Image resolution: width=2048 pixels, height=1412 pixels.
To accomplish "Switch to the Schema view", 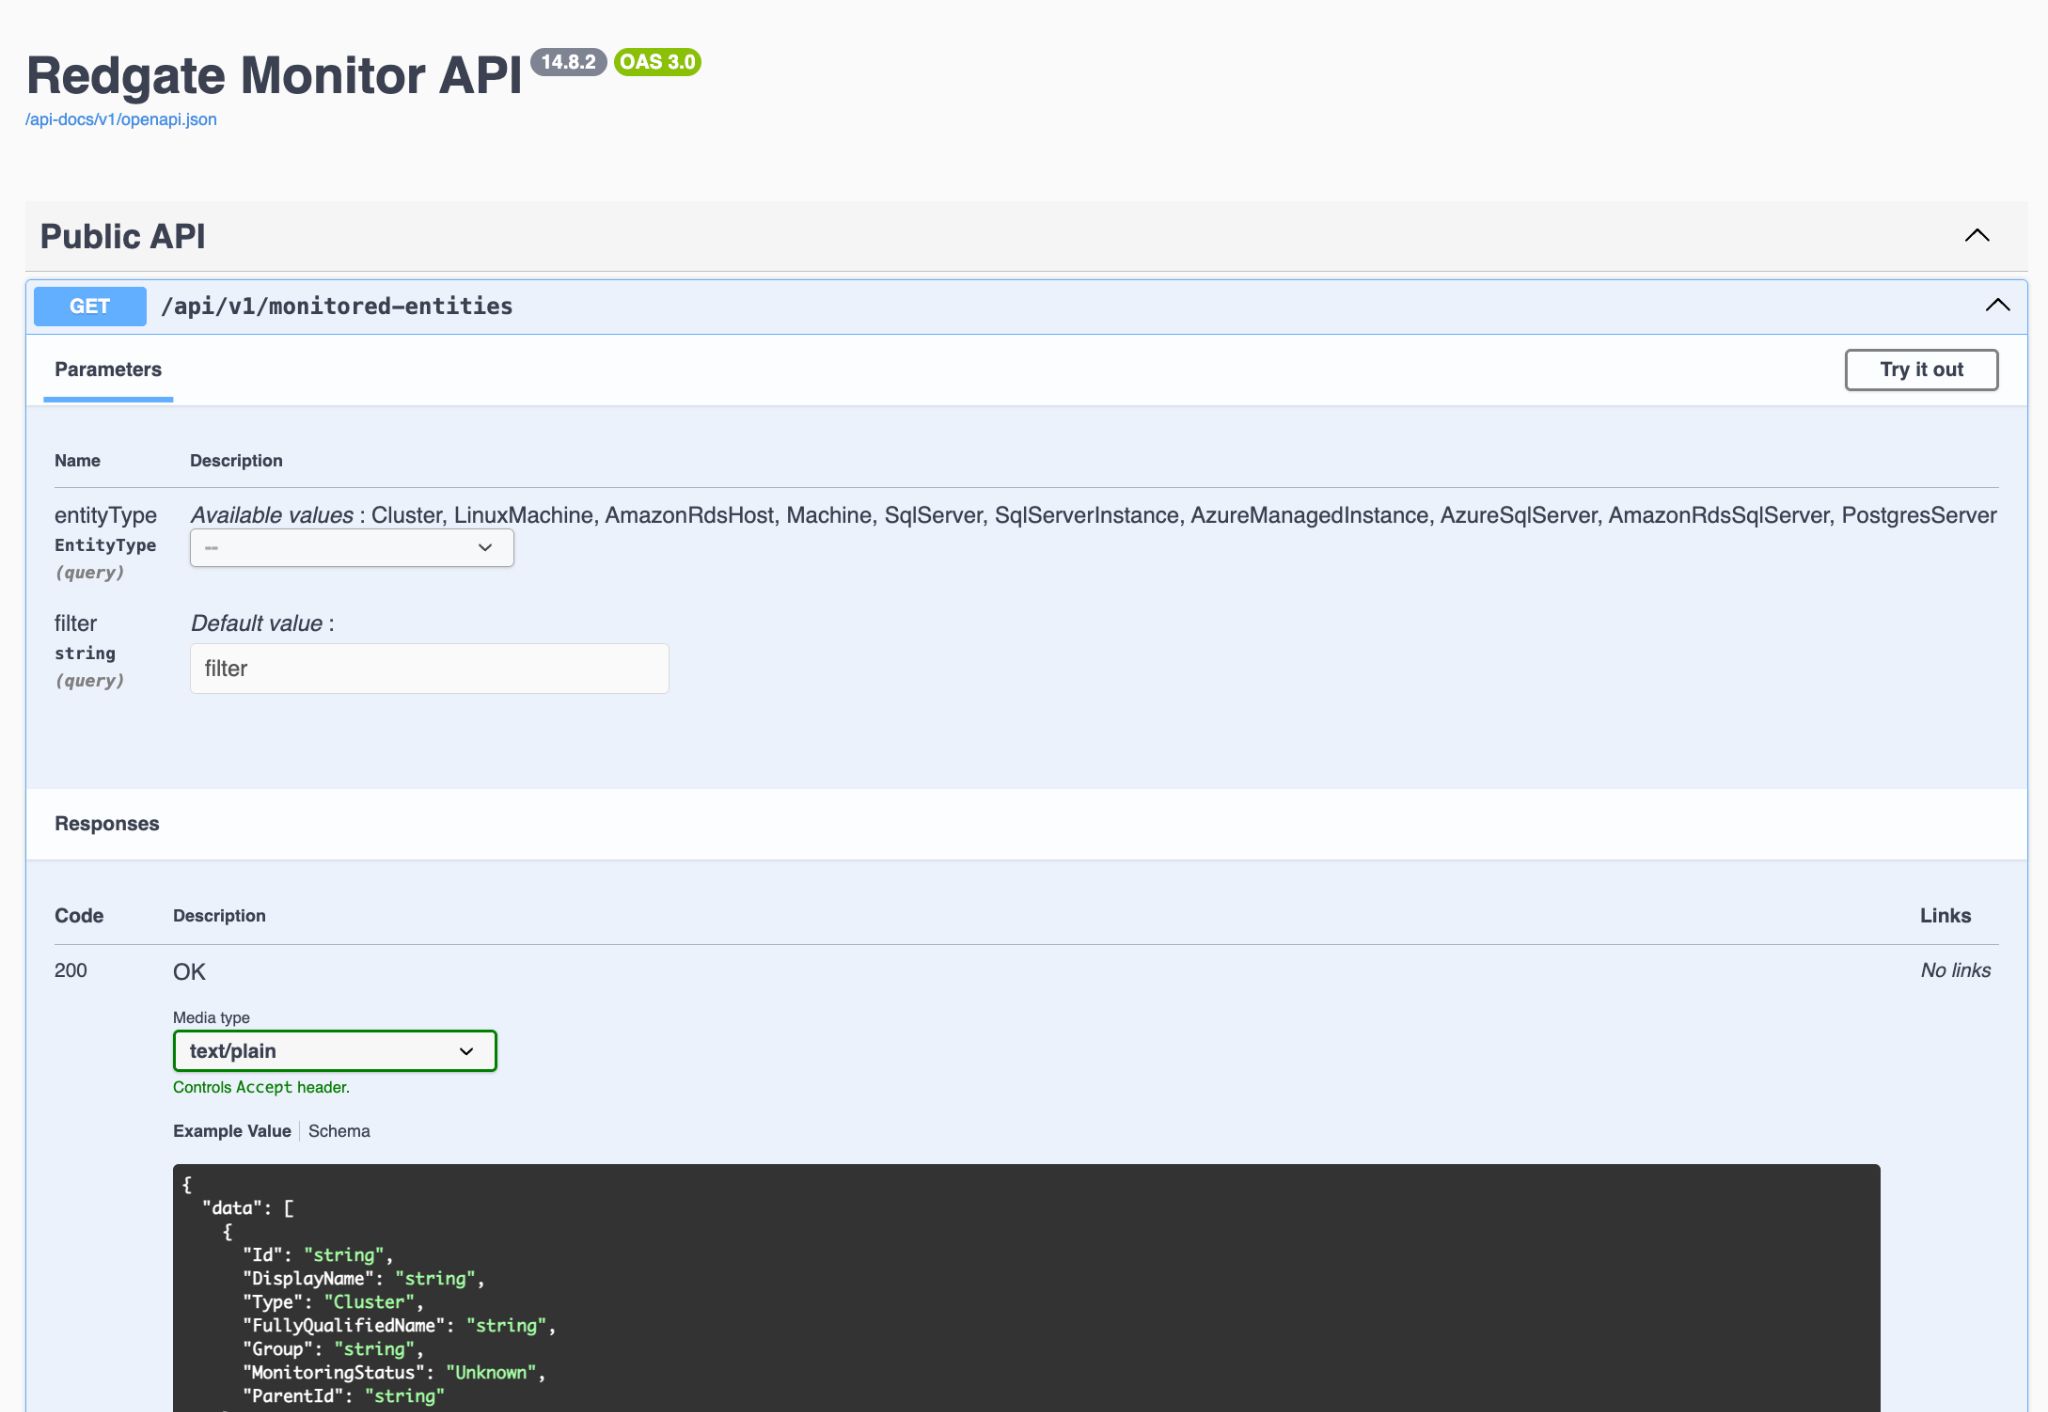I will click(x=339, y=1130).
